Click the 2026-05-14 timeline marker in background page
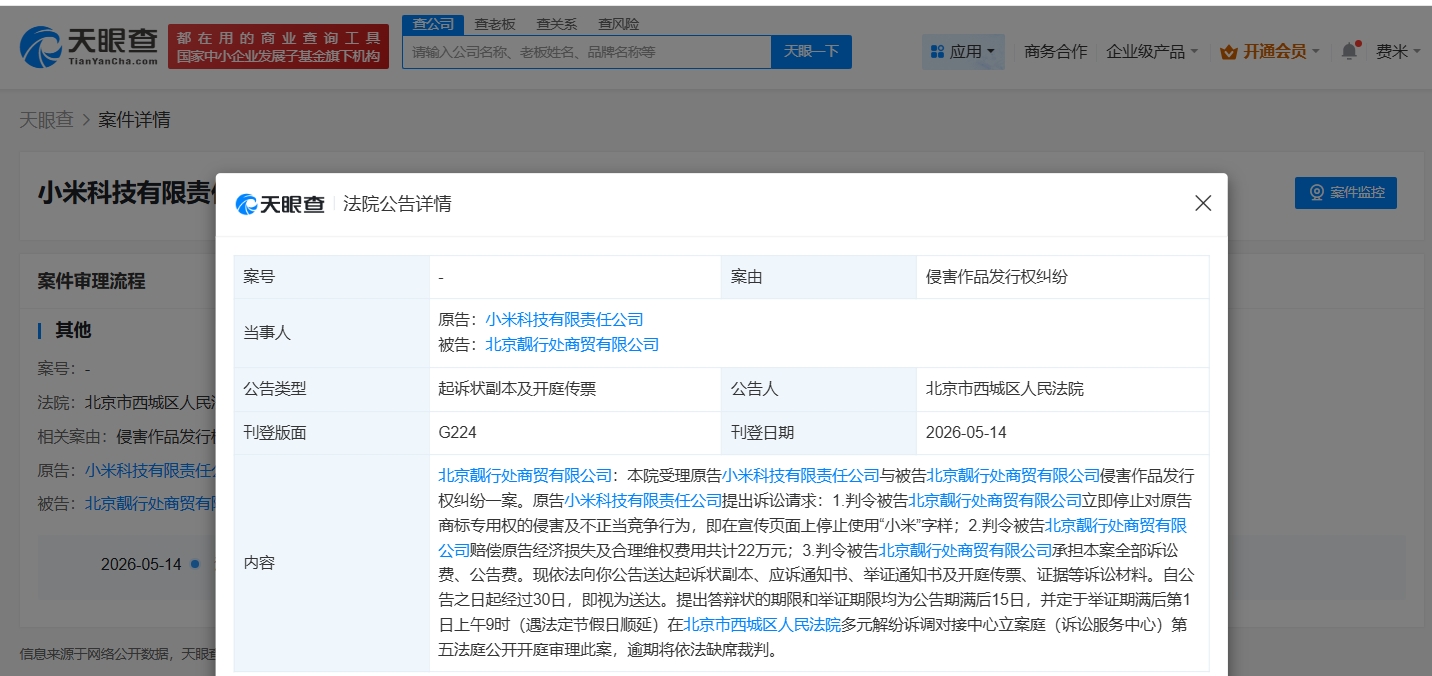This screenshot has height=676, width=1432. pos(195,564)
